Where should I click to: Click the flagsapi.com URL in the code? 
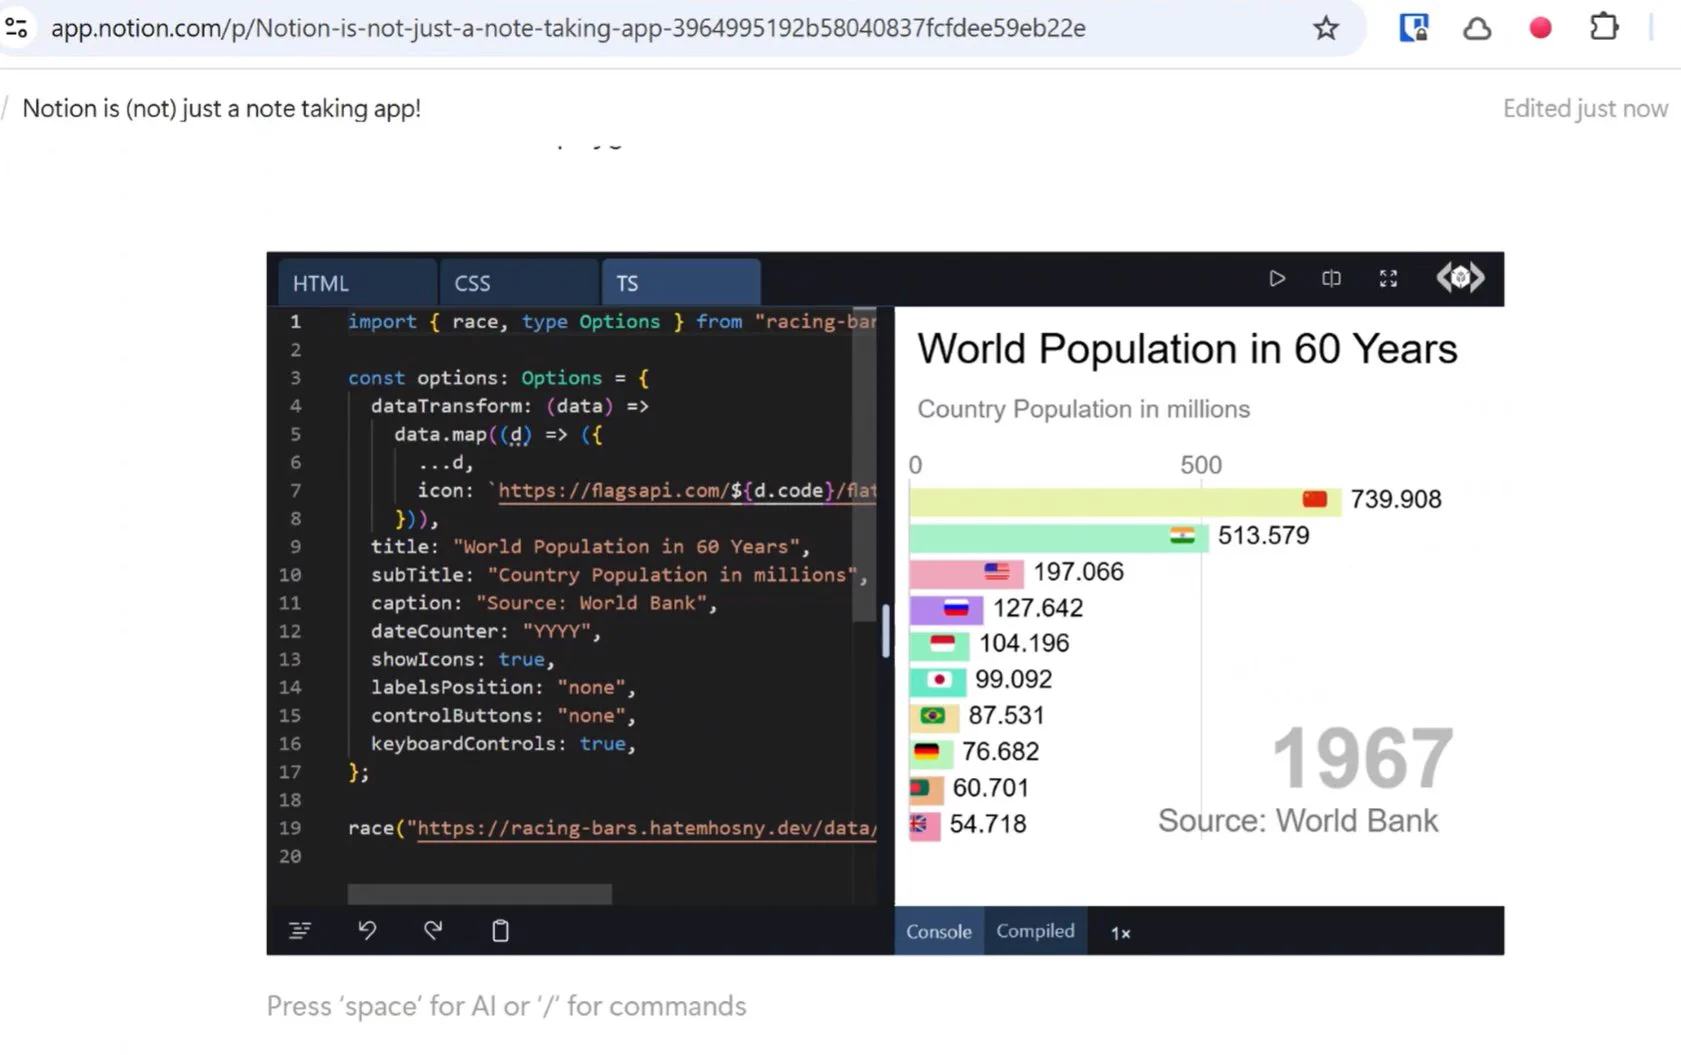click(x=687, y=490)
